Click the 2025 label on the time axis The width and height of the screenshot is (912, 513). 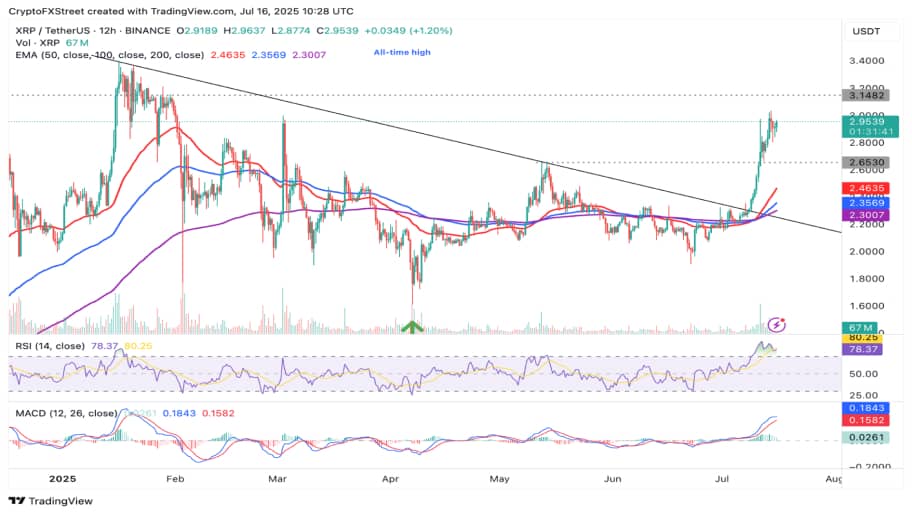pos(62,479)
